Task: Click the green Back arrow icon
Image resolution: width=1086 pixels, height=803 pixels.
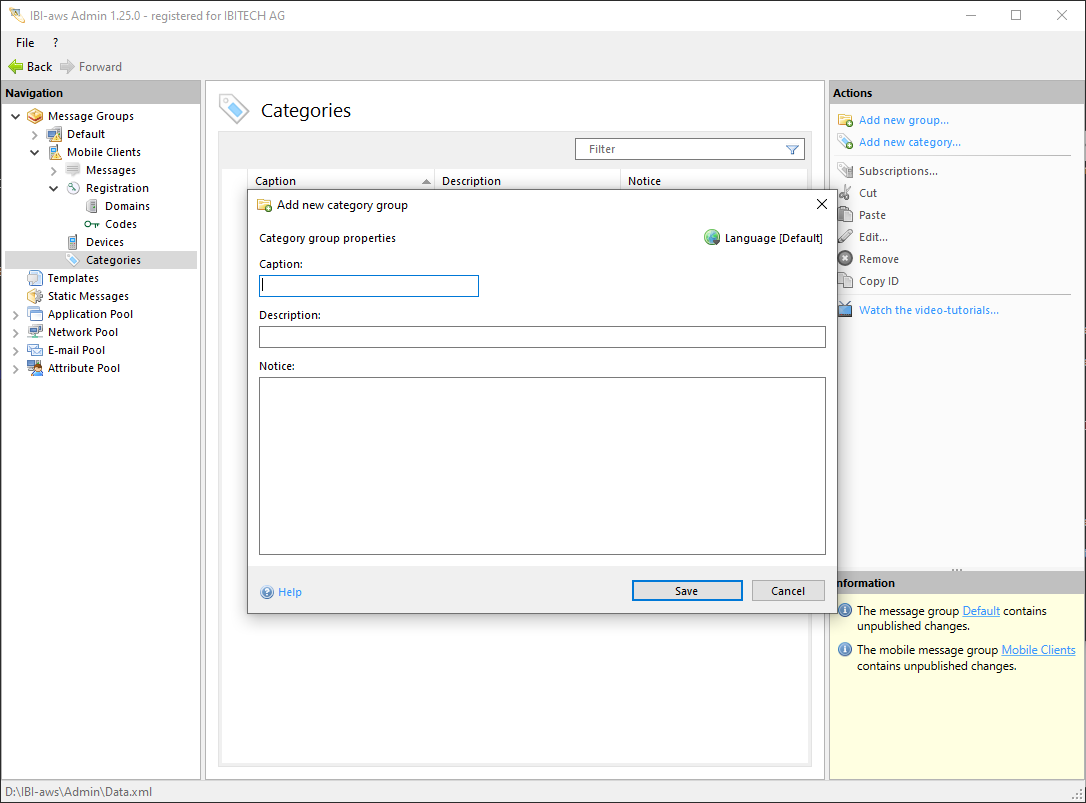Action: point(16,67)
